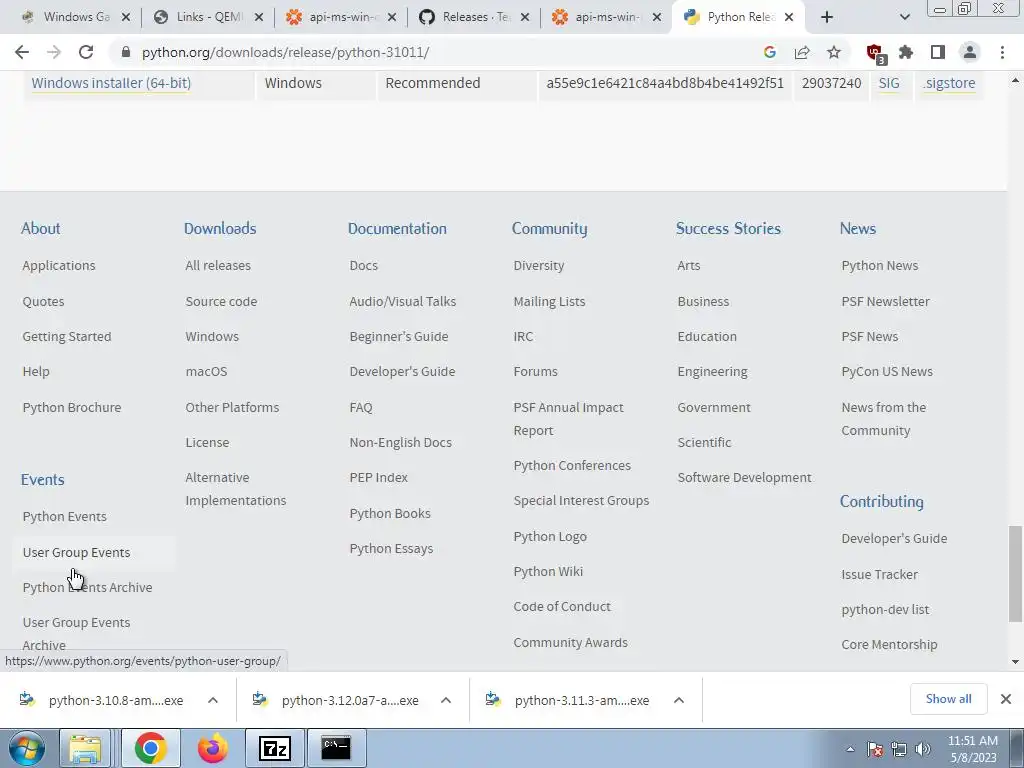This screenshot has width=1024, height=768.
Task: Click the network tray icon
Action: tap(899, 749)
